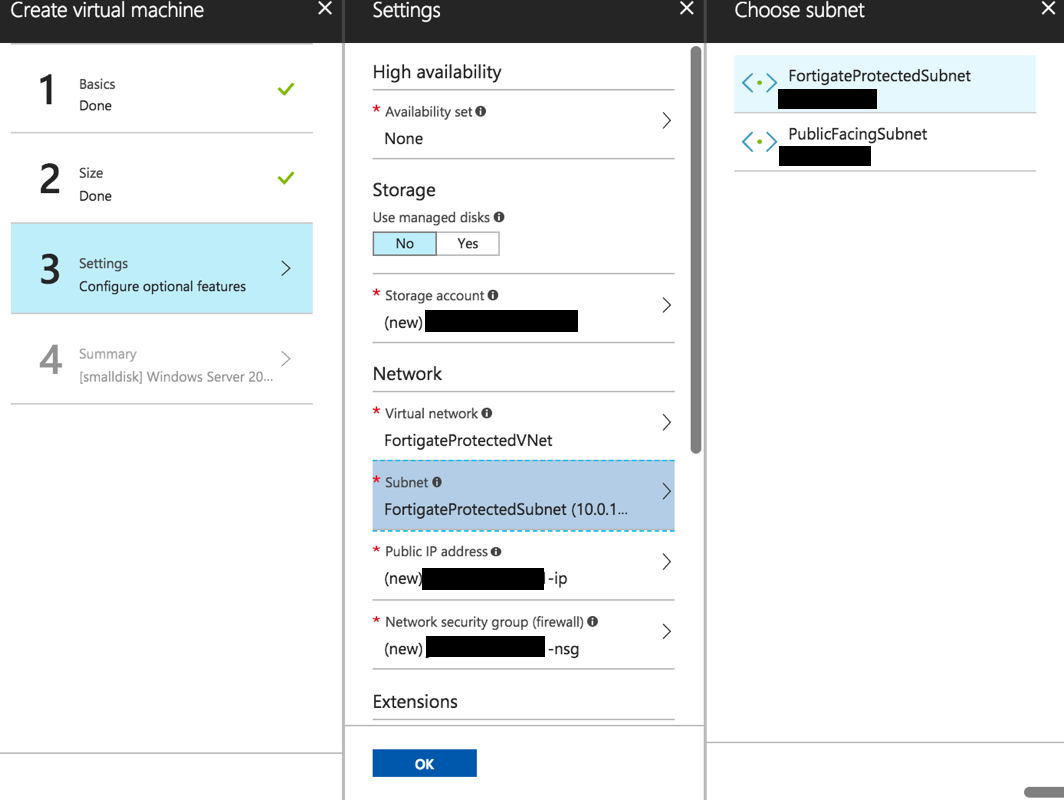Click the PublicFacingSubnet subnet icon

pos(758,141)
